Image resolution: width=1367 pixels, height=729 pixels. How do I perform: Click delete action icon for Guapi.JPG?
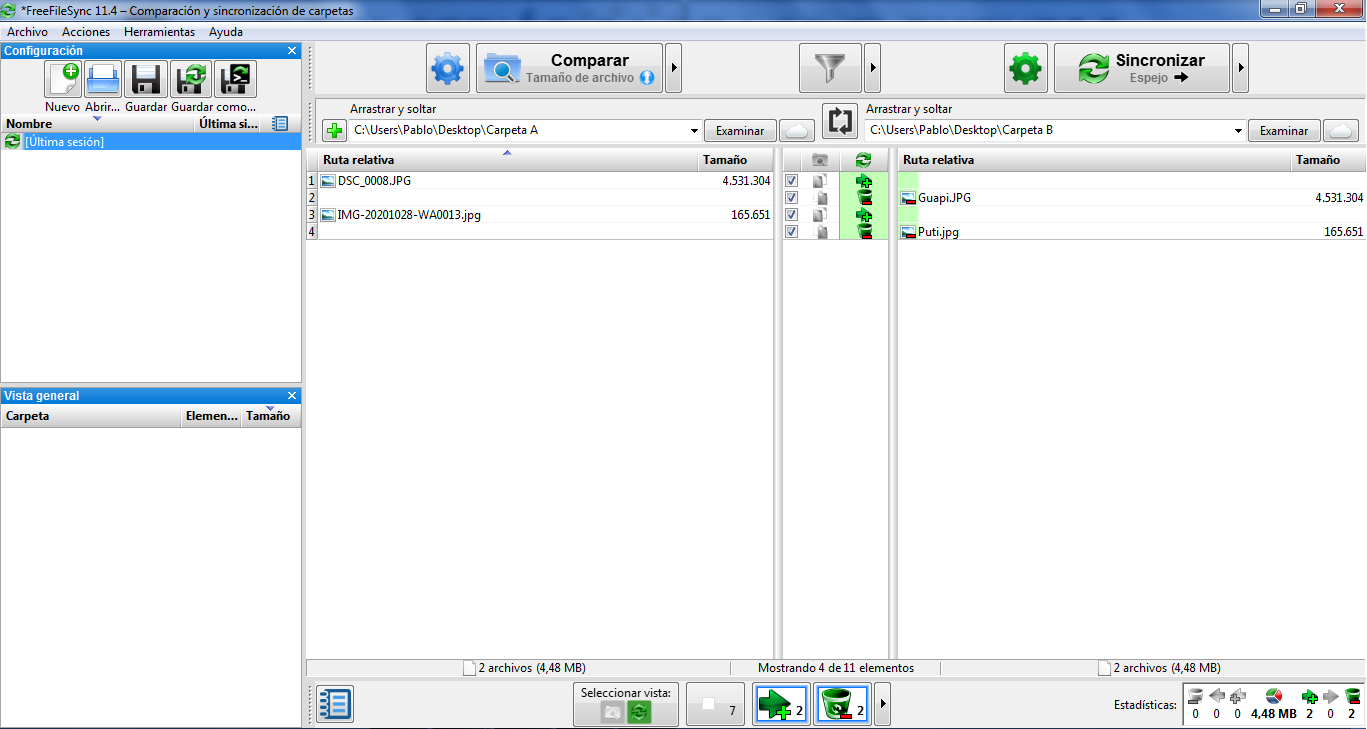click(864, 198)
